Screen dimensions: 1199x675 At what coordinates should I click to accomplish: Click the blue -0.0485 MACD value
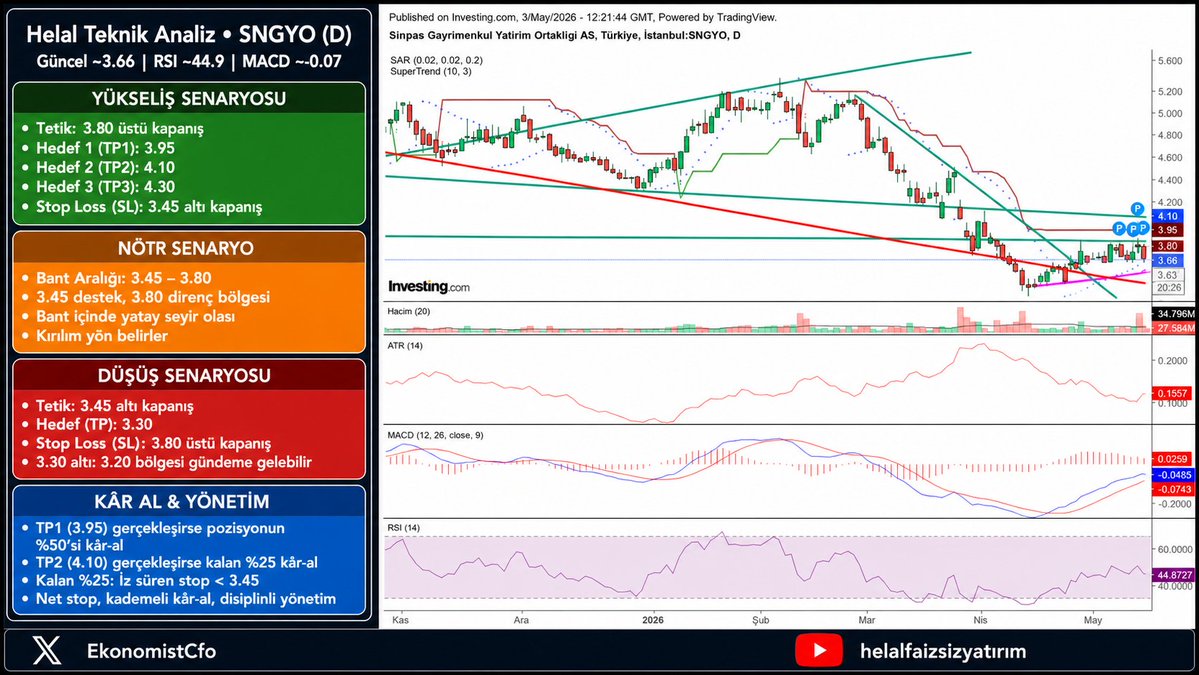[x=1173, y=475]
